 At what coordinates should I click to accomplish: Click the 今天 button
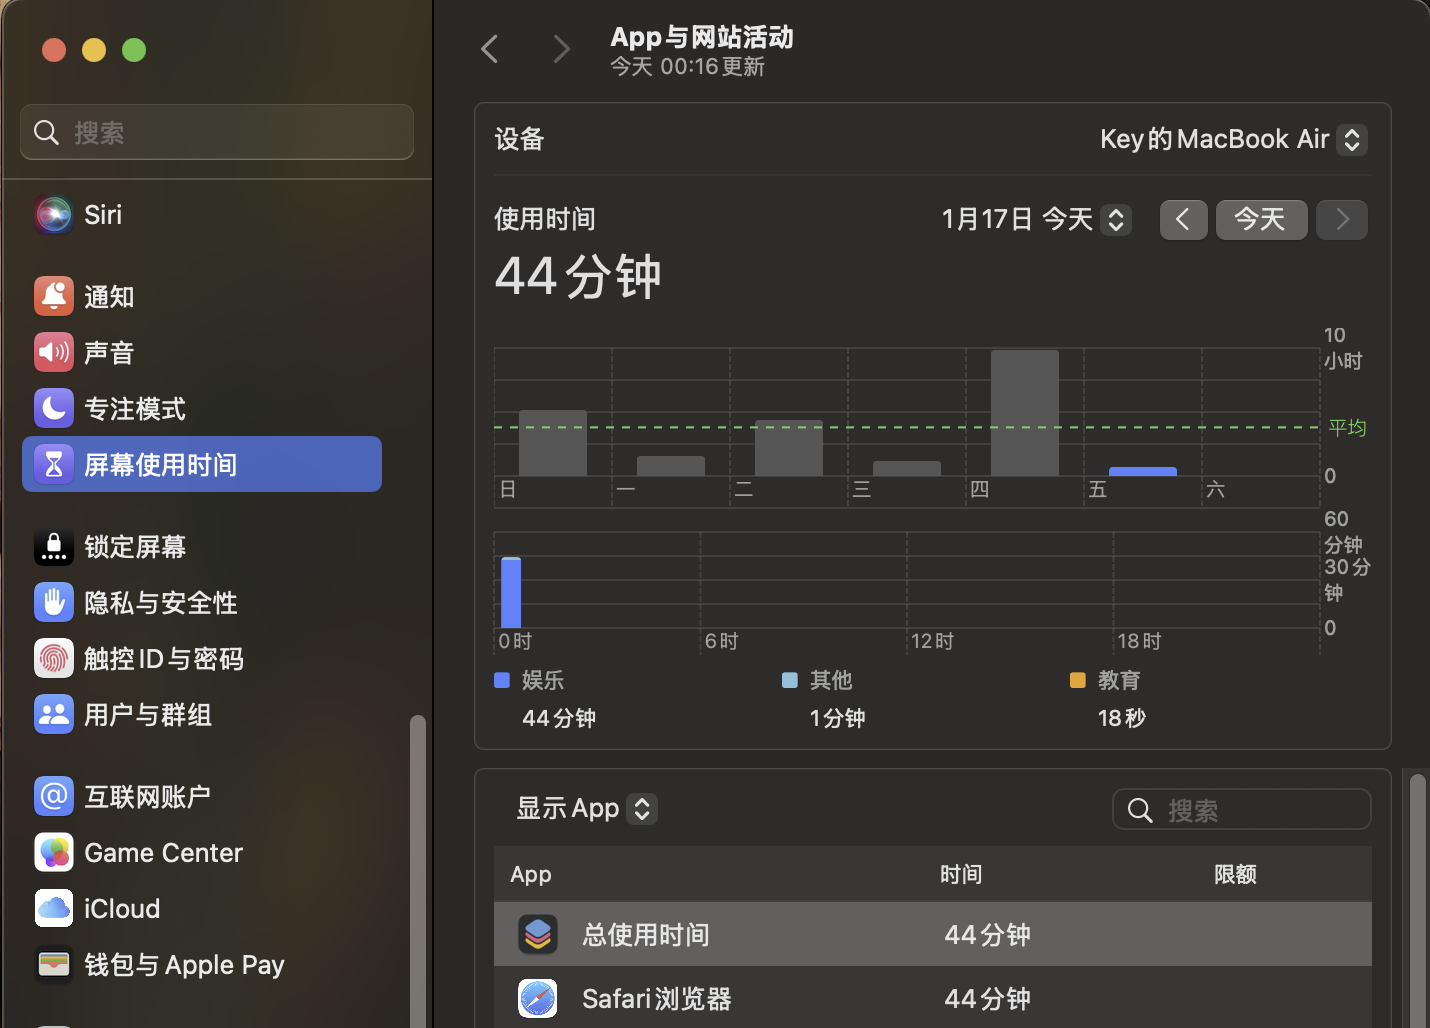click(1261, 220)
